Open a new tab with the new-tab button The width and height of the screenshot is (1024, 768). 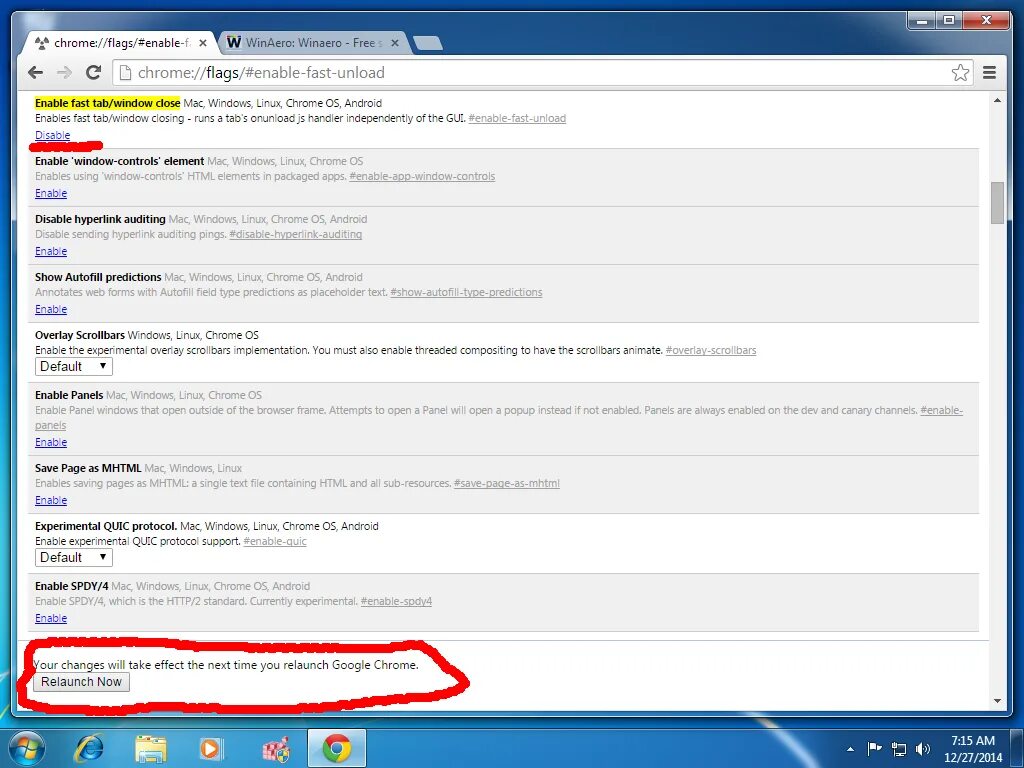(428, 42)
